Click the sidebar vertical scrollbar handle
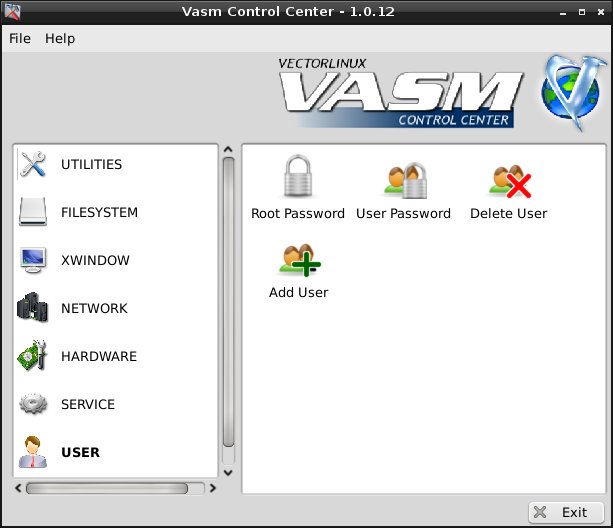 (228, 300)
